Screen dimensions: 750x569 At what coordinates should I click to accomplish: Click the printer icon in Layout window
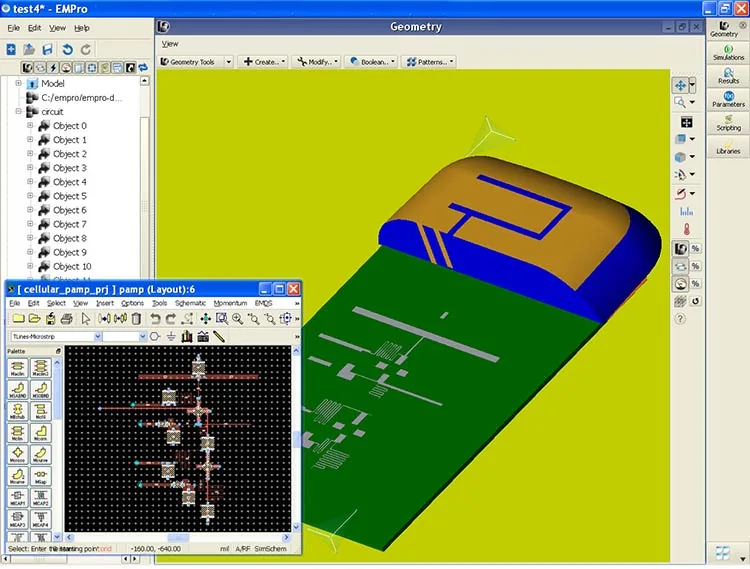(x=67, y=318)
